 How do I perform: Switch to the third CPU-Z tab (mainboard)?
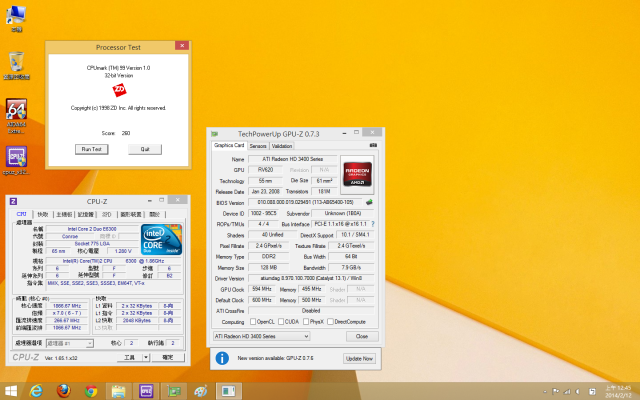pos(64,214)
